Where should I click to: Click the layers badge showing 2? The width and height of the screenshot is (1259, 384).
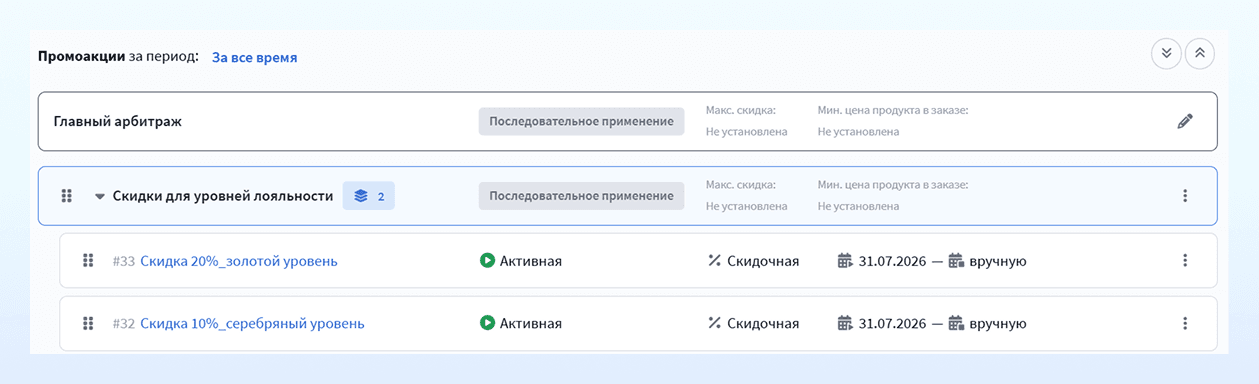pos(369,196)
